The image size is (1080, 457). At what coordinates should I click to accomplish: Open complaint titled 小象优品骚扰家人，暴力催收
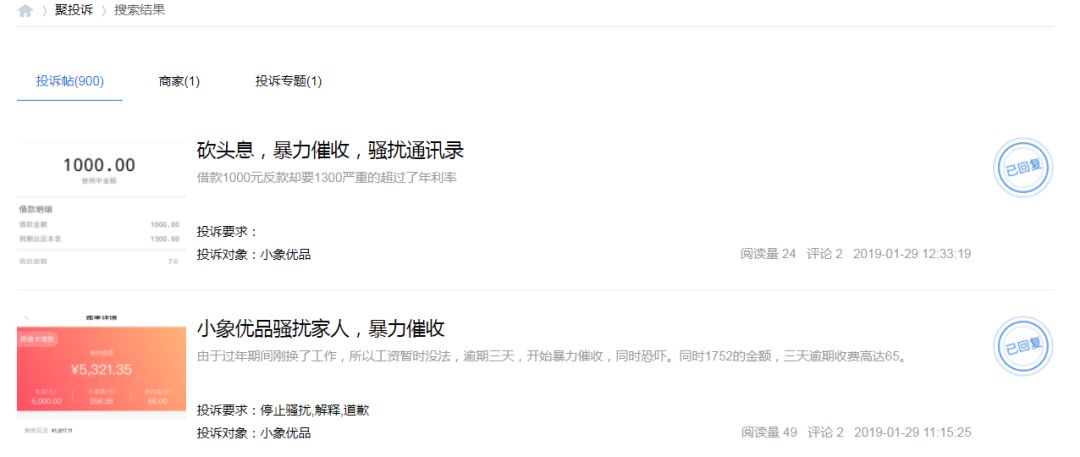pyautogui.click(x=320, y=328)
